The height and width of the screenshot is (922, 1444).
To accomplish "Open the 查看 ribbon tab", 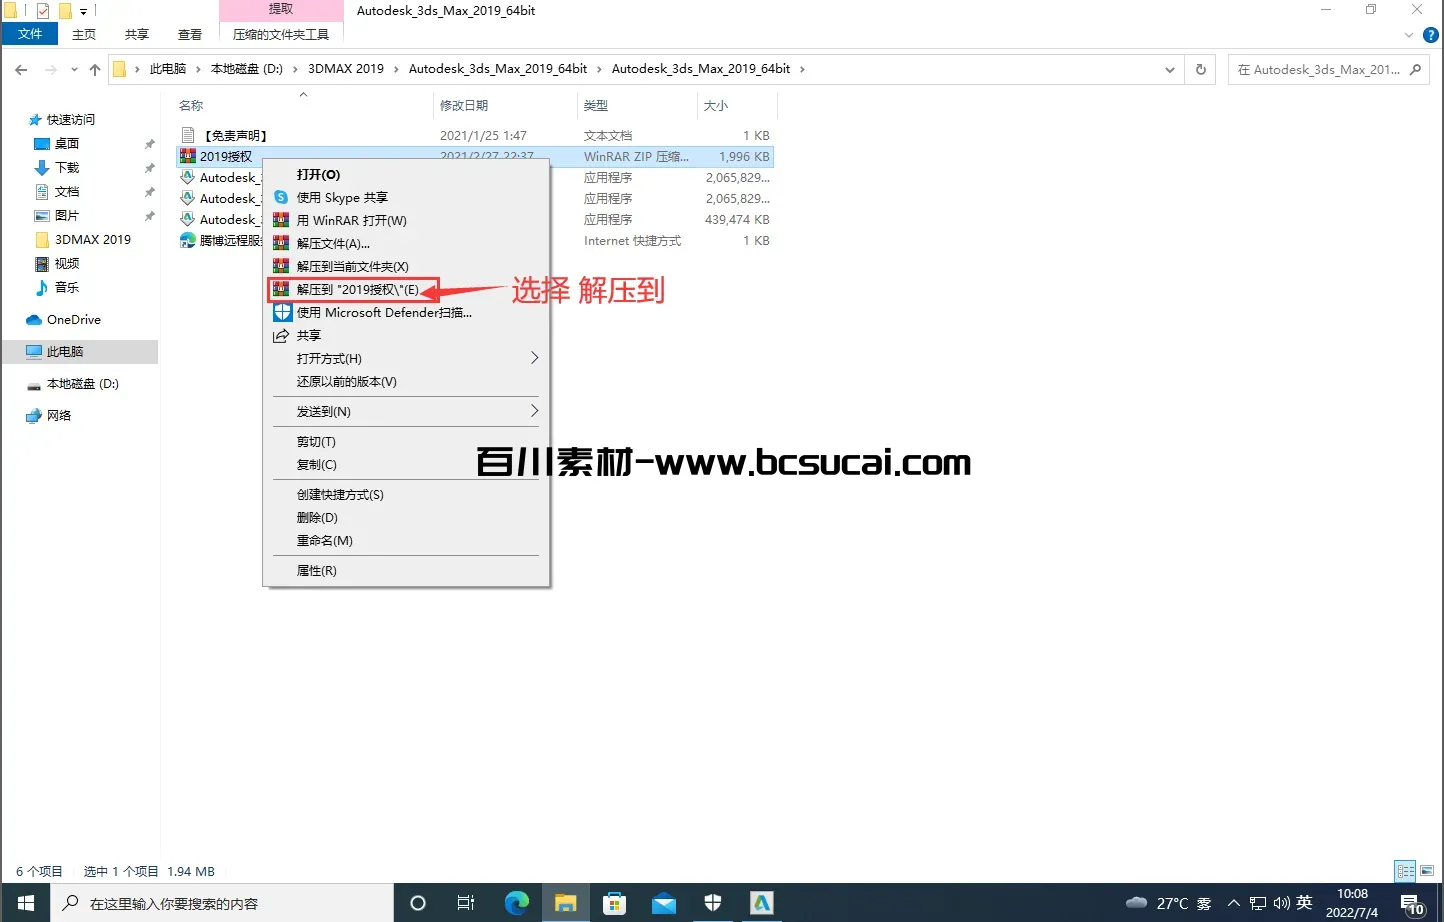I will click(189, 34).
